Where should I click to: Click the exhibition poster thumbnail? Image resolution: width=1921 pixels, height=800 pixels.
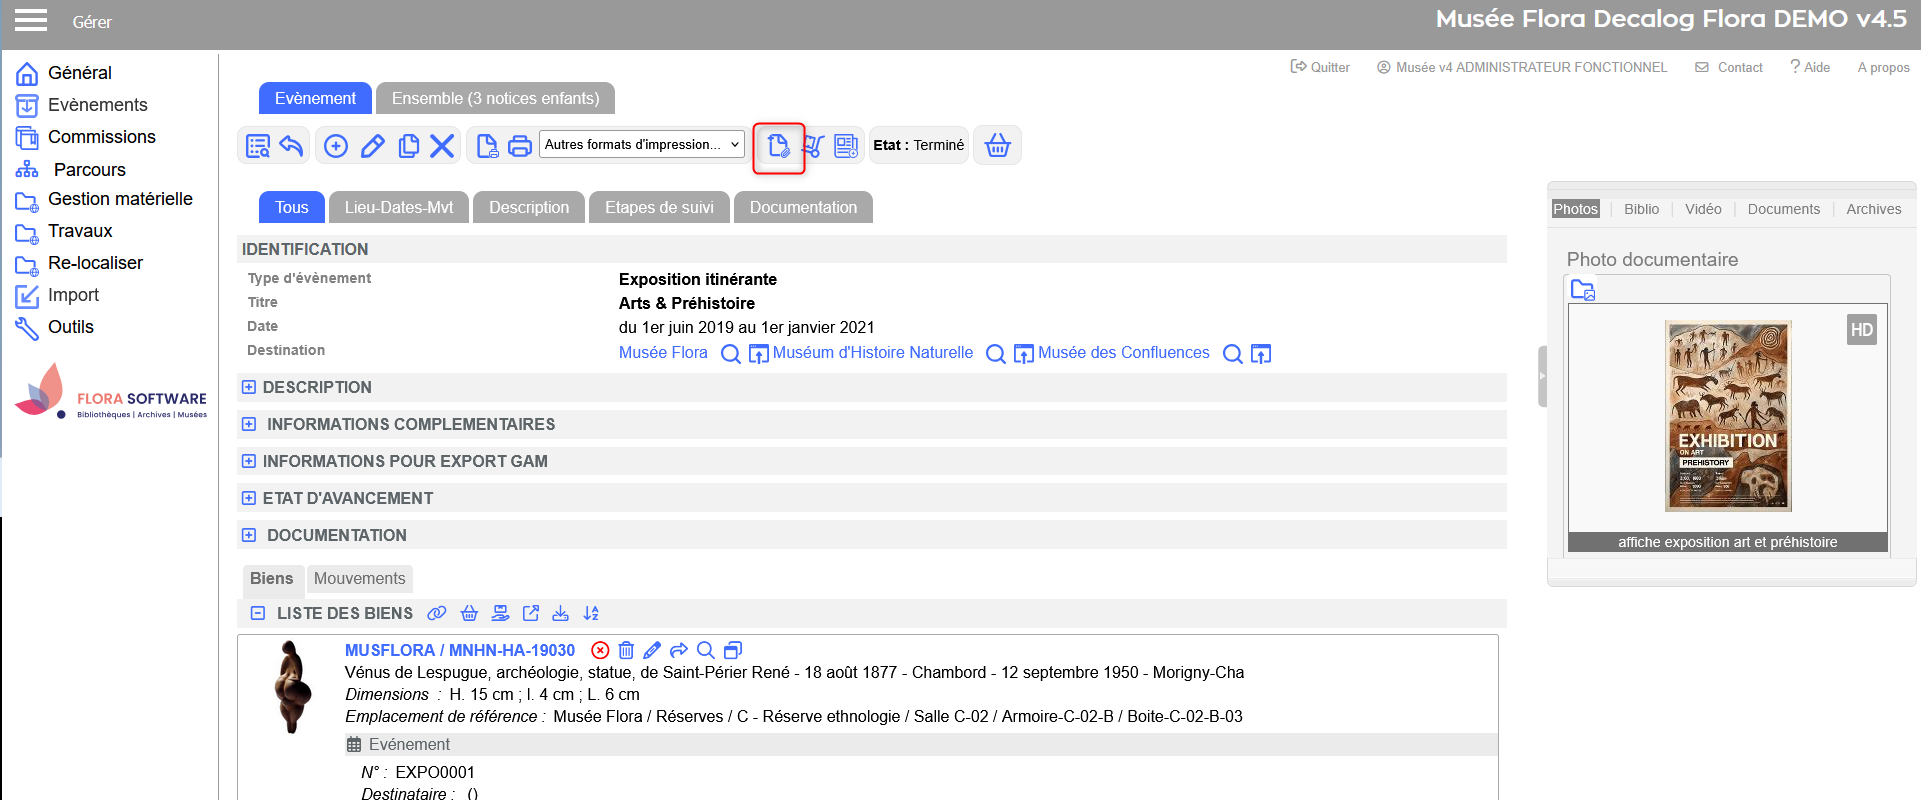[x=1727, y=416]
